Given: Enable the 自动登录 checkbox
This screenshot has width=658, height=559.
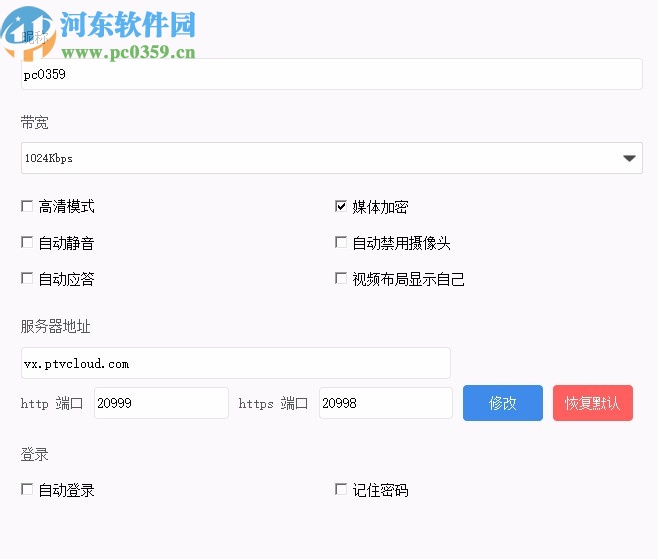Looking at the screenshot, I should (x=27, y=489).
